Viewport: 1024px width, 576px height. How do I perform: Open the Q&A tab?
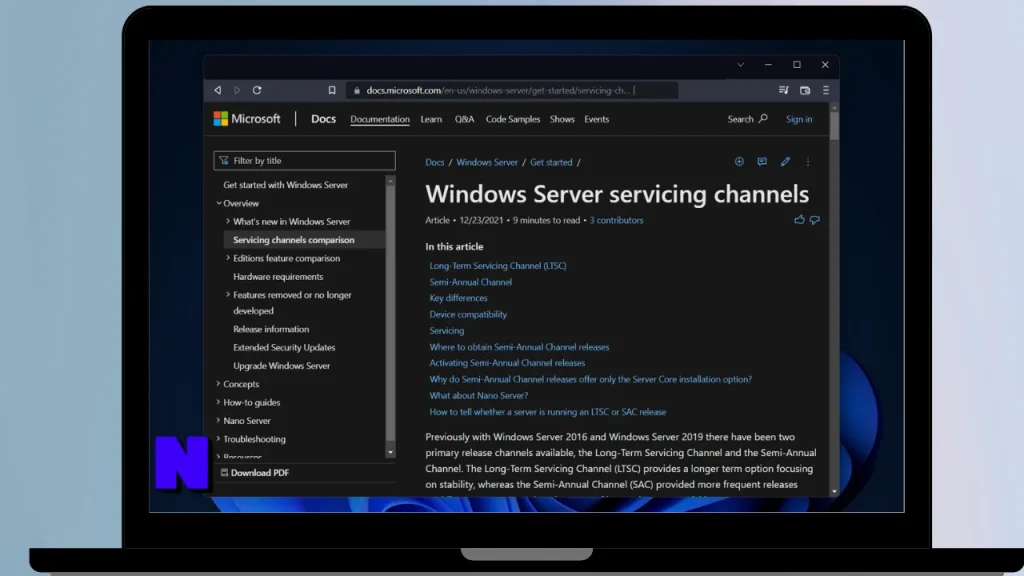click(x=464, y=119)
